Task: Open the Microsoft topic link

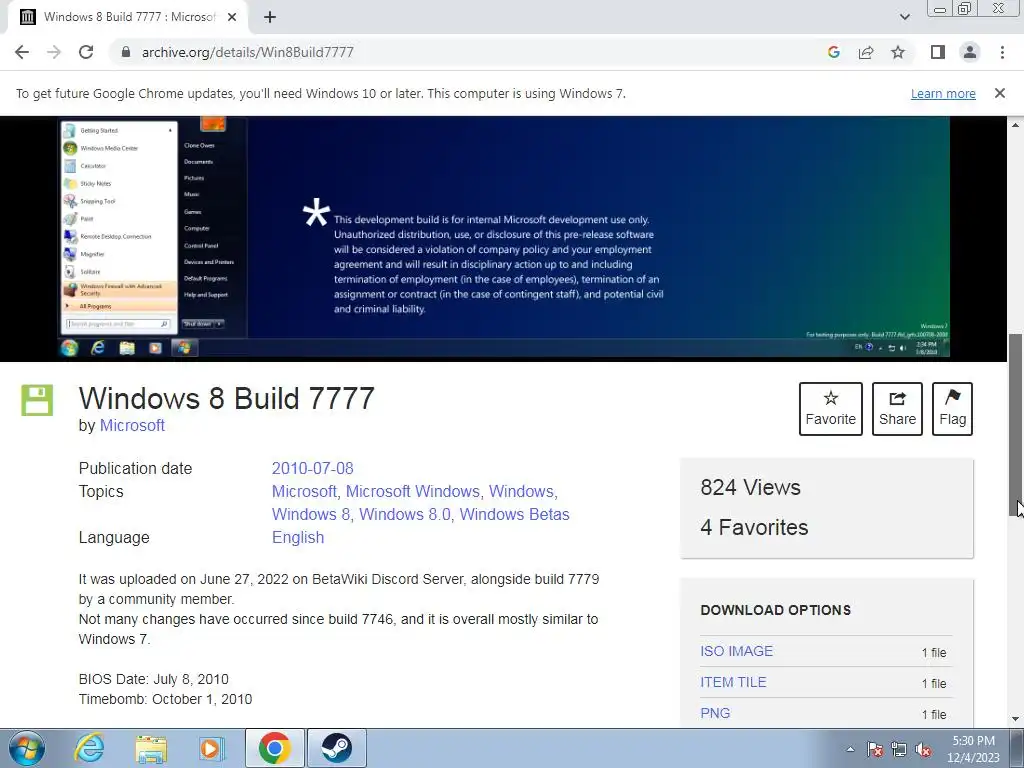Action: point(304,491)
